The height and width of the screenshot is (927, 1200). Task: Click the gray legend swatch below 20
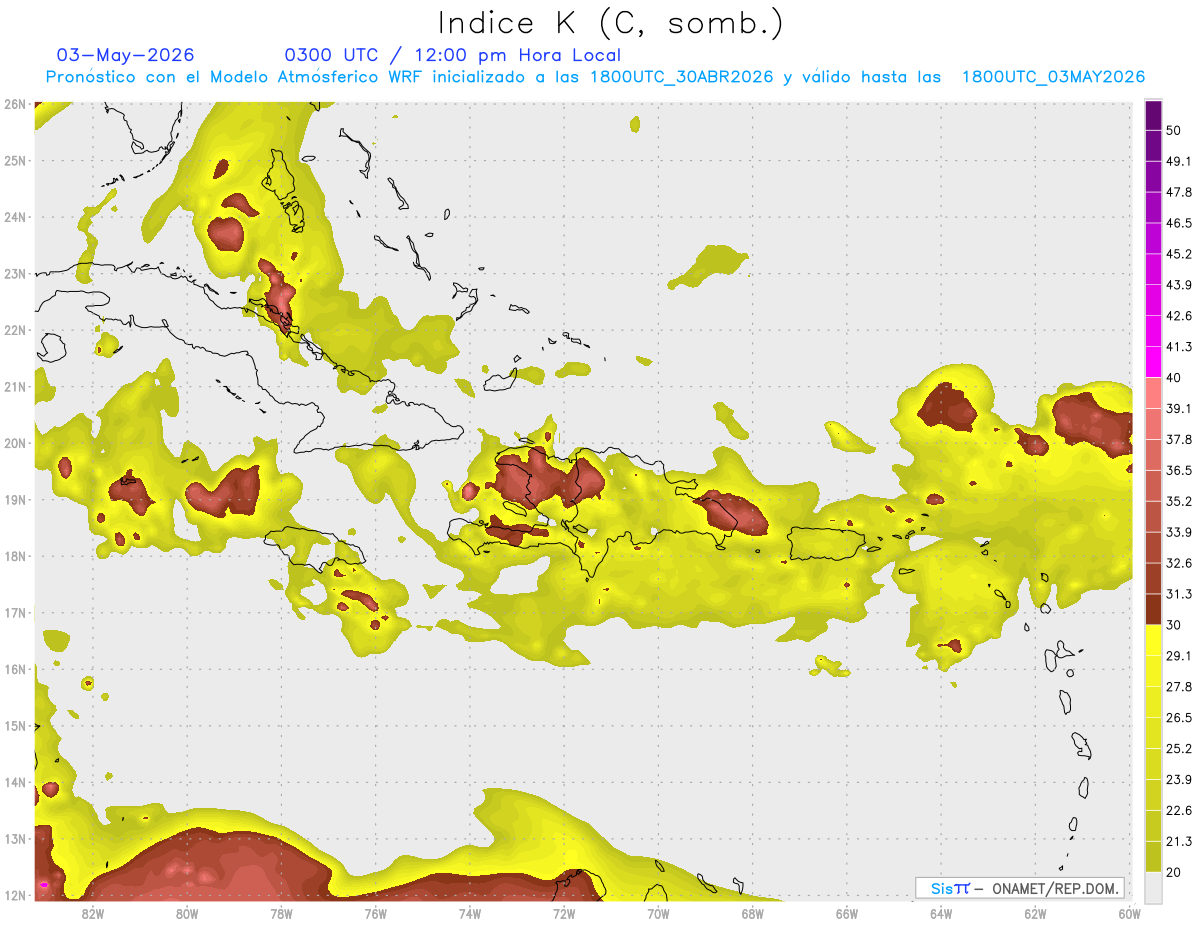[1153, 887]
